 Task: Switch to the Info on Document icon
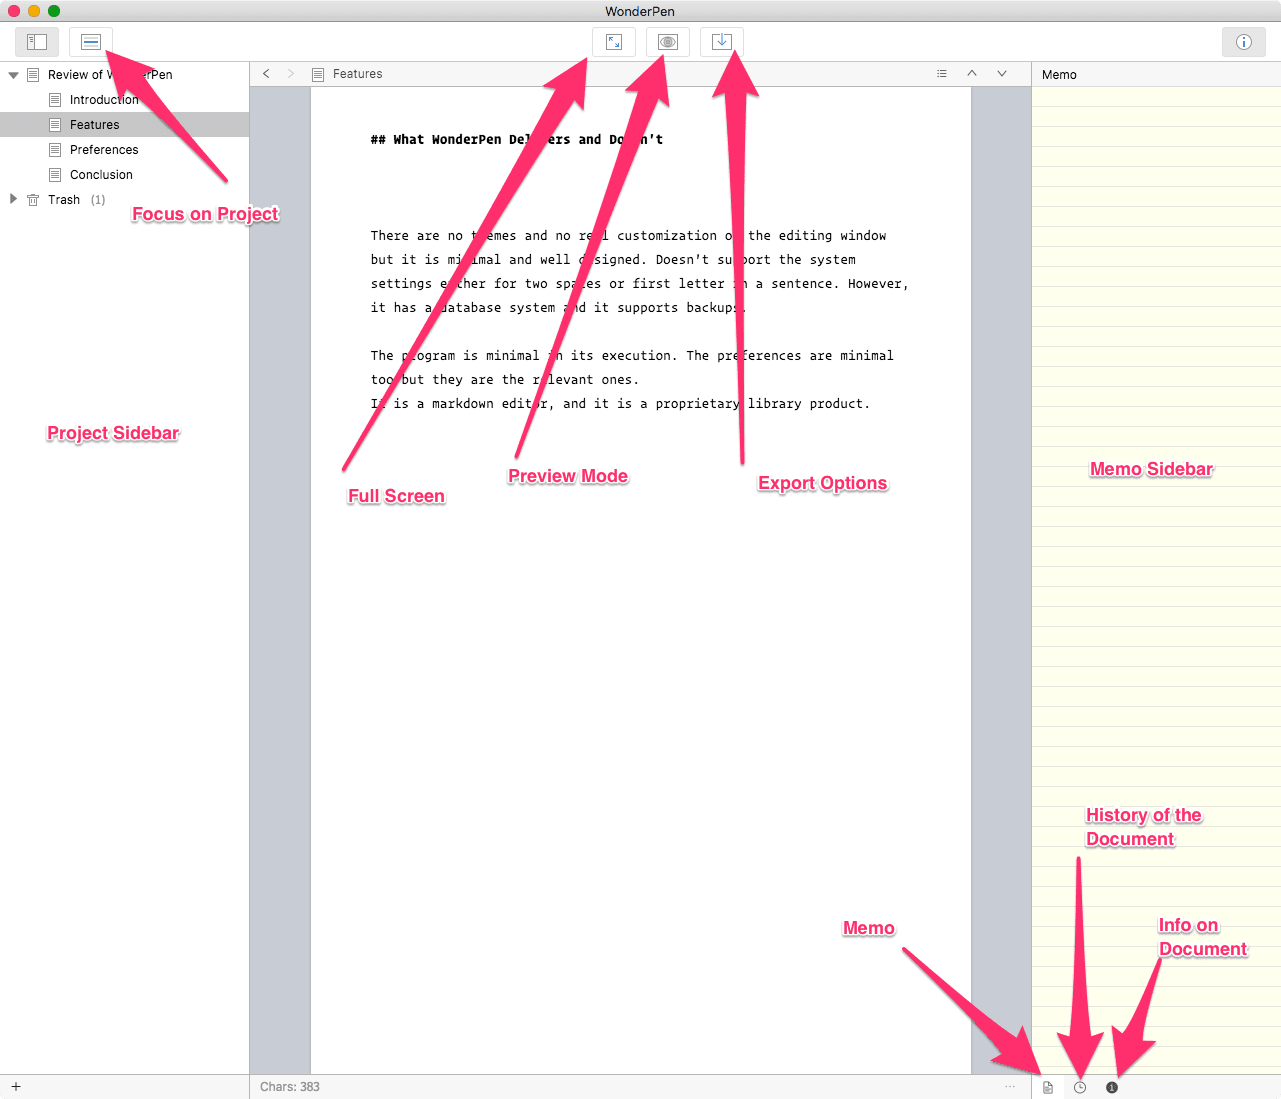(1112, 1087)
